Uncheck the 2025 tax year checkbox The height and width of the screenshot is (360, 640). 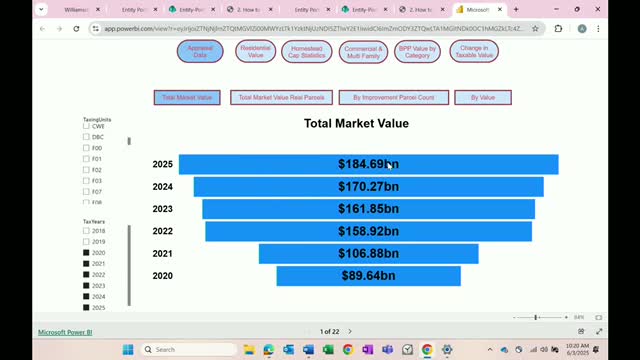point(86,307)
